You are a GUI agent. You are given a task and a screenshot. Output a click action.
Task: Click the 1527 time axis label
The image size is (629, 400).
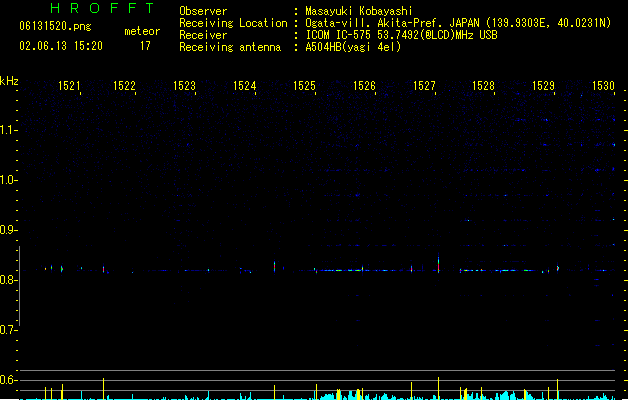424,85
